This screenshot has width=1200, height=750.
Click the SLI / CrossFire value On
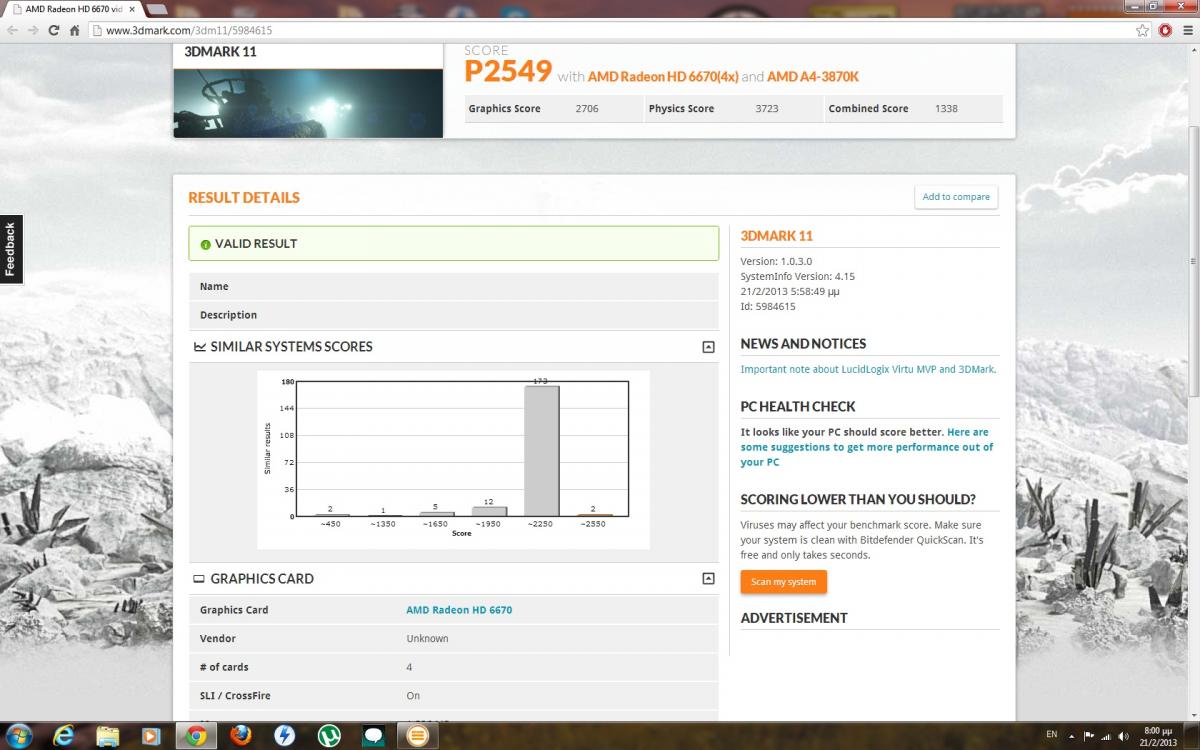(413, 696)
